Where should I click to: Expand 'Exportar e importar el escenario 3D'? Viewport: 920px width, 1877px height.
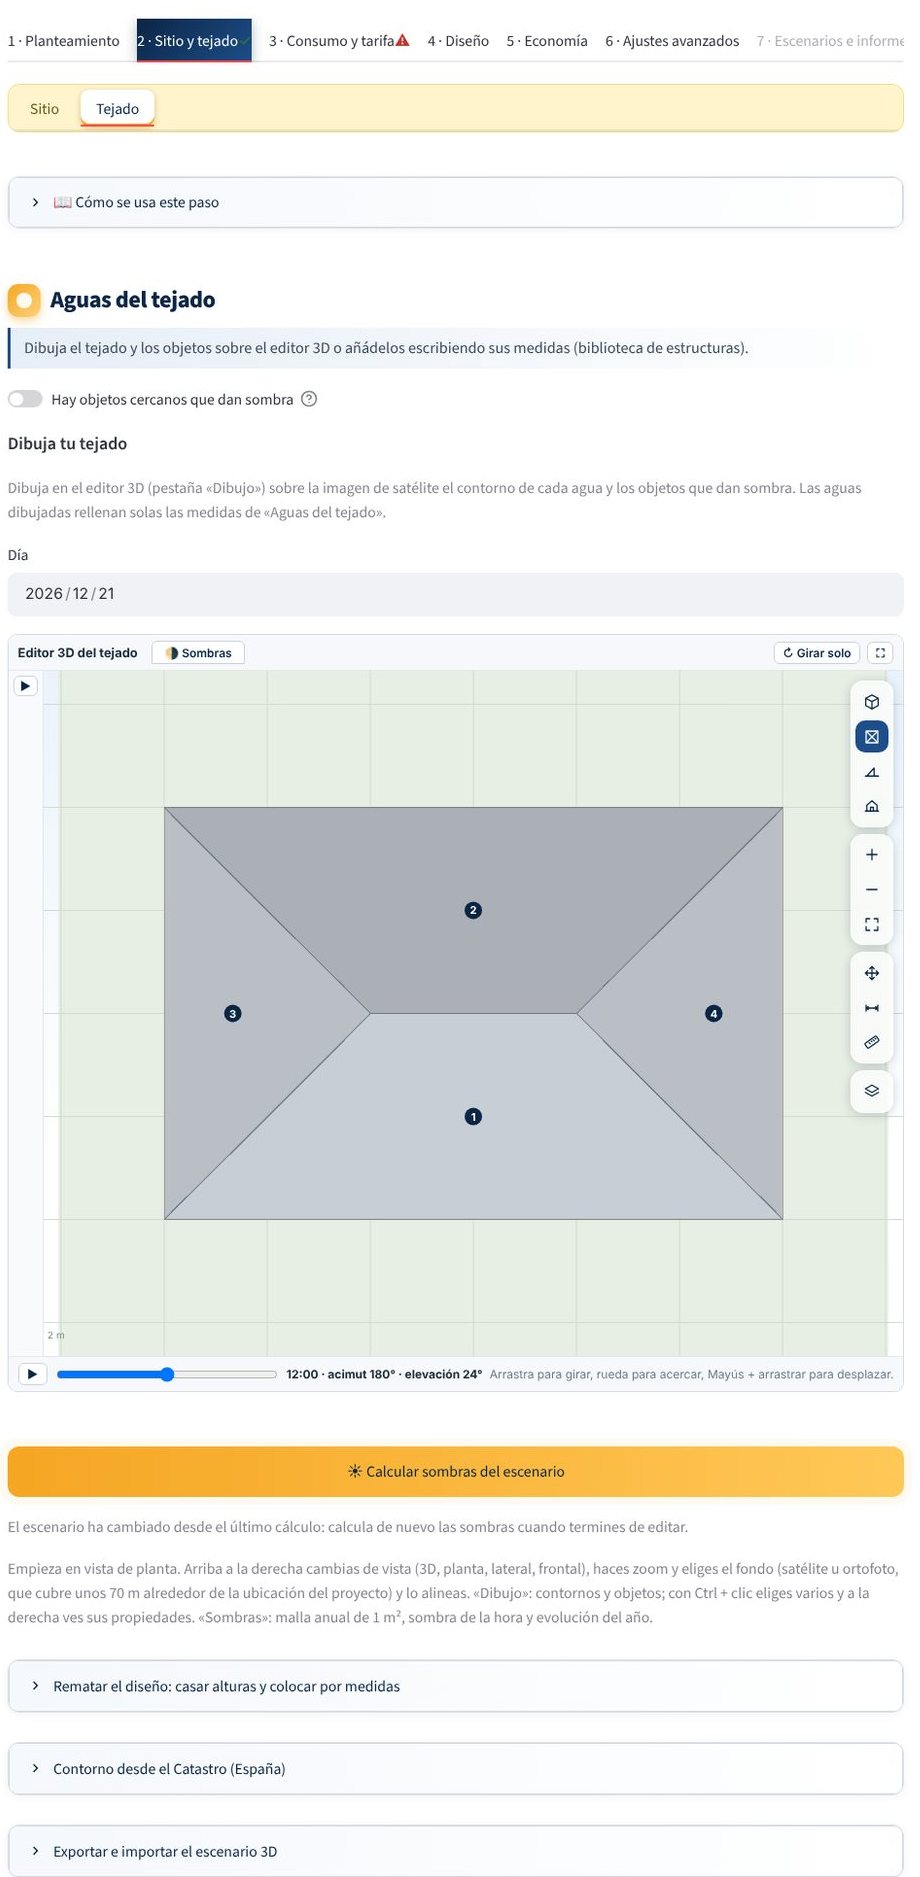pyautogui.click(x=455, y=1852)
